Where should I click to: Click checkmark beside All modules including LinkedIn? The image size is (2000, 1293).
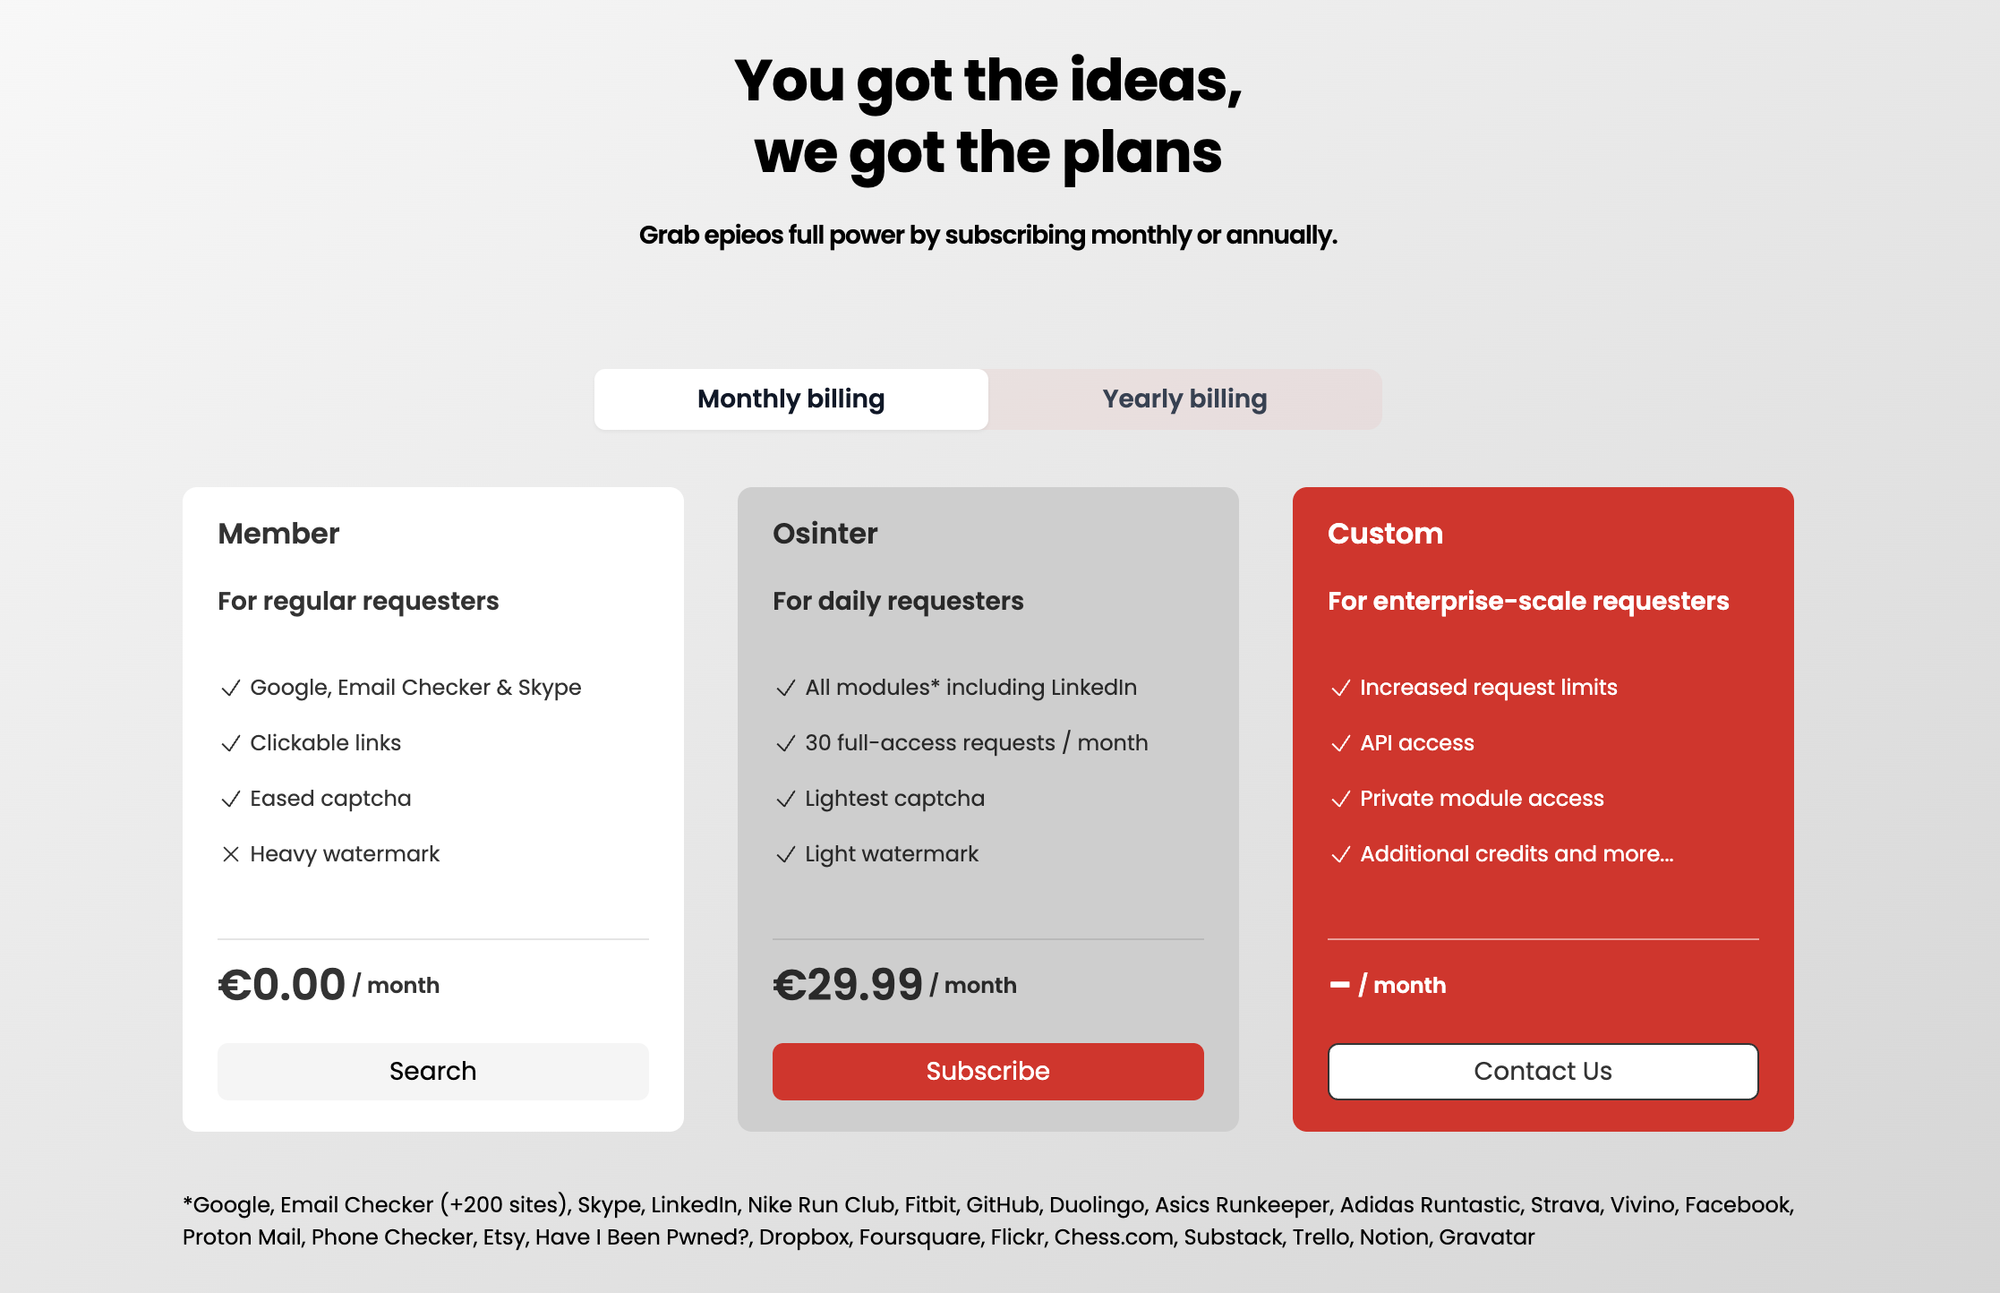coord(785,688)
